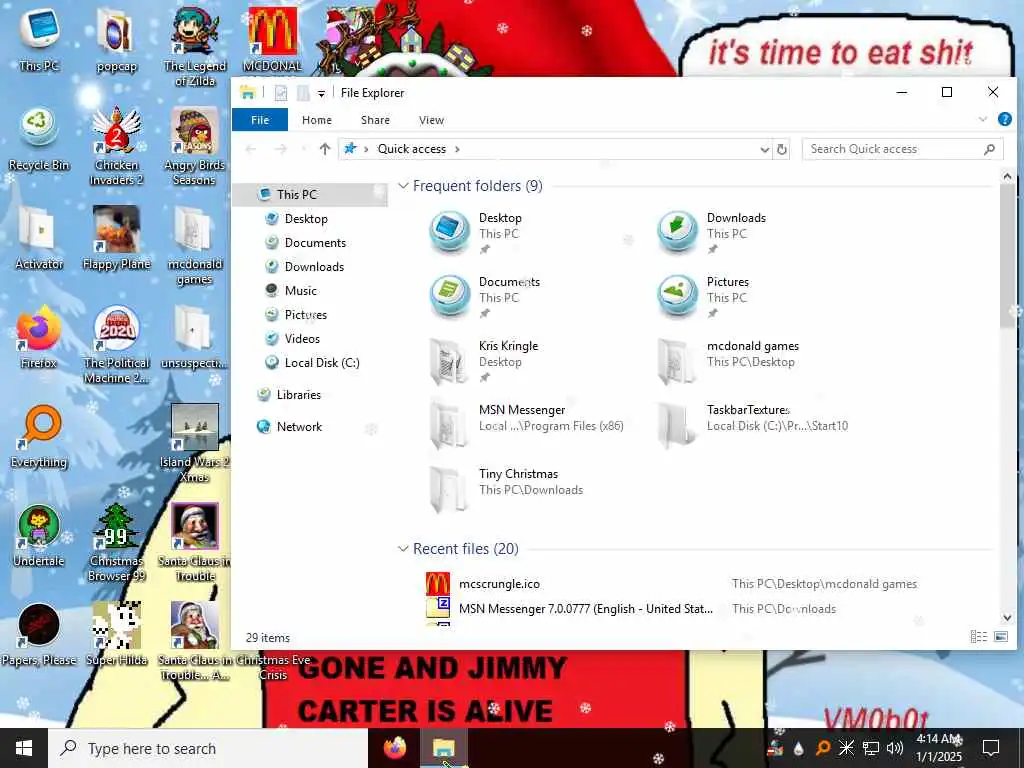The image size is (1024, 768).
Task: Launch the Undertale shortcut
Action: (39, 536)
